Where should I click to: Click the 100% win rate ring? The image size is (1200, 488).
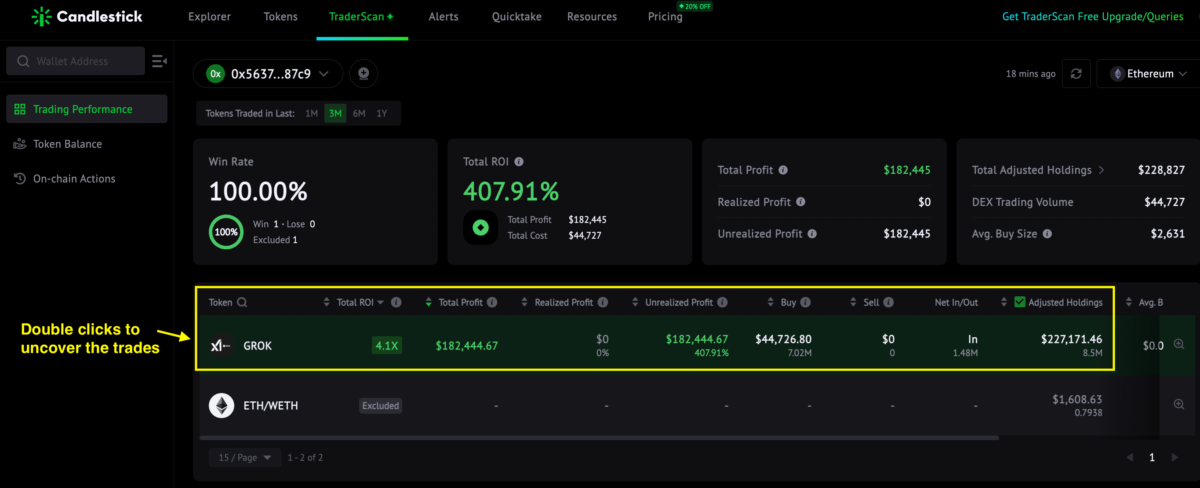pos(227,231)
